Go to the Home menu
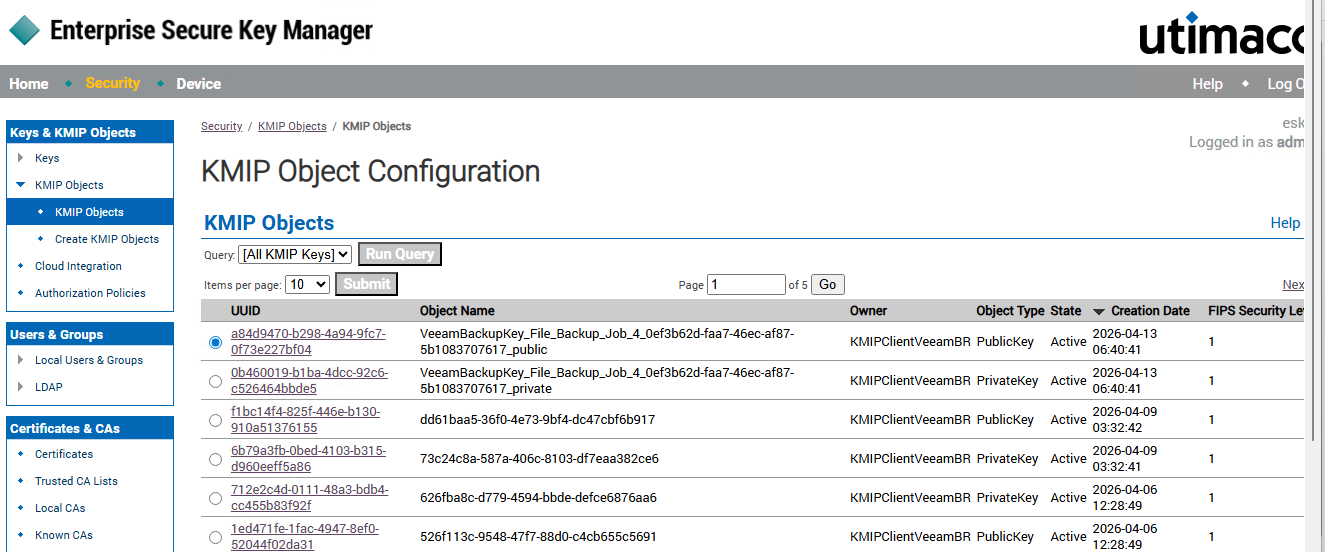Screen dimensions: 1325x552 coord(29,84)
